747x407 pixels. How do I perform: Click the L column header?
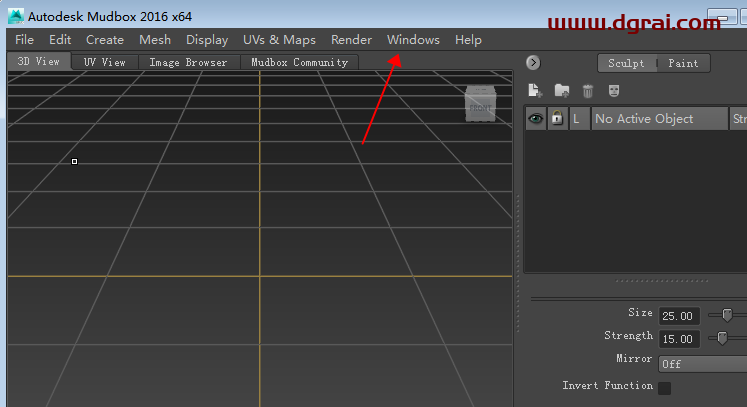[579, 119]
